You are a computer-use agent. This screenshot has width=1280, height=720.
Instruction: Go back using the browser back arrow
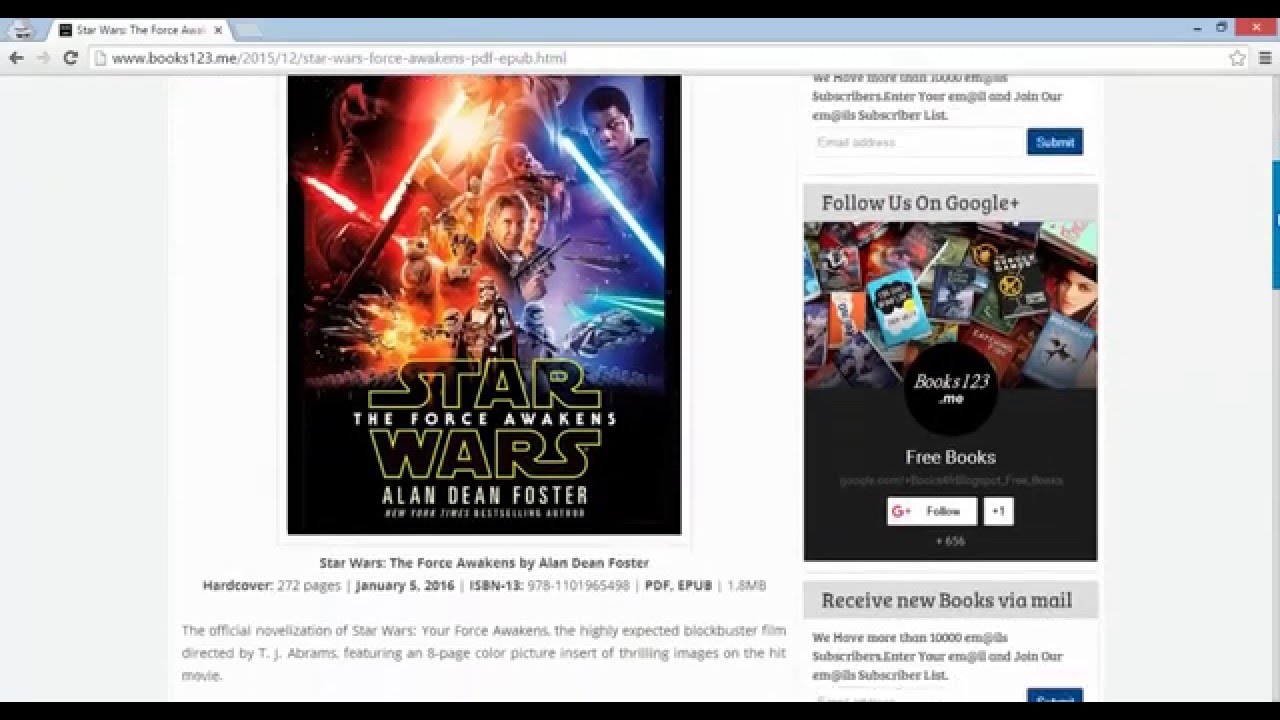pos(16,58)
